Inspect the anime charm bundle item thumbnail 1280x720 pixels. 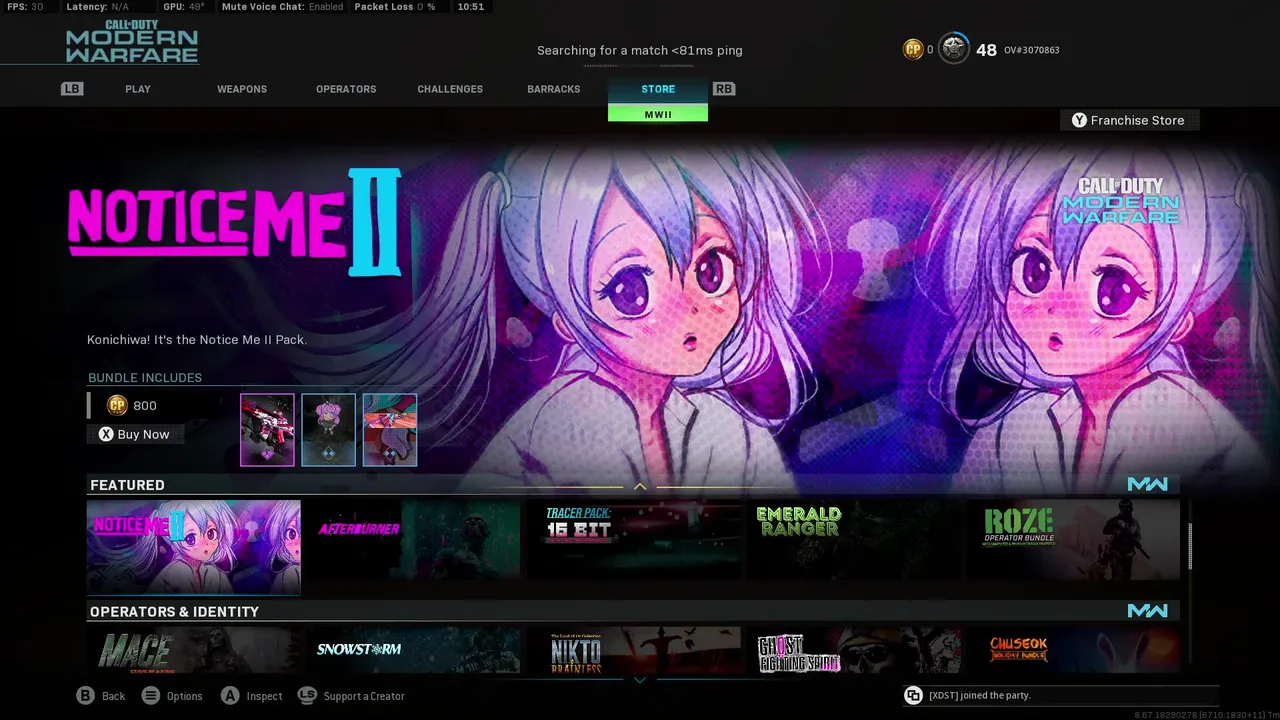pyautogui.click(x=328, y=430)
